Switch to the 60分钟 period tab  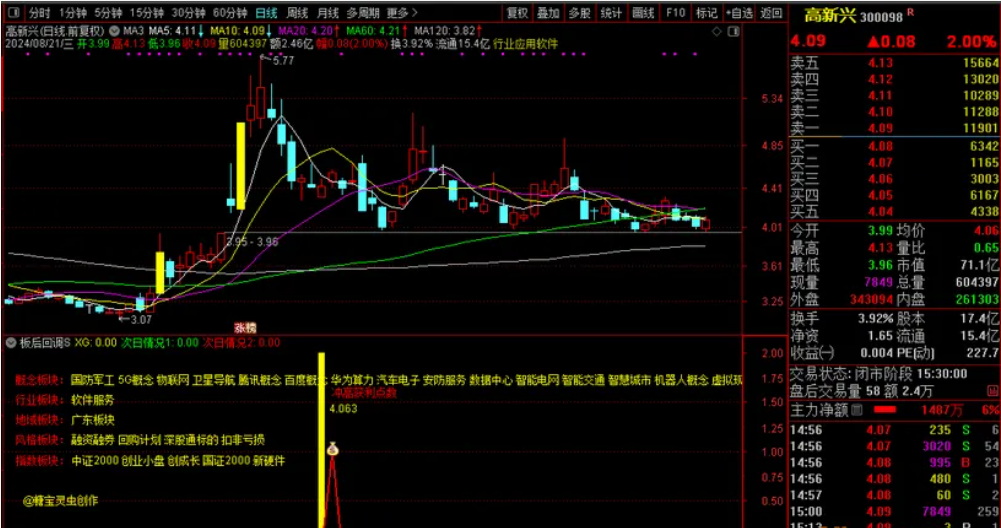[x=230, y=14]
